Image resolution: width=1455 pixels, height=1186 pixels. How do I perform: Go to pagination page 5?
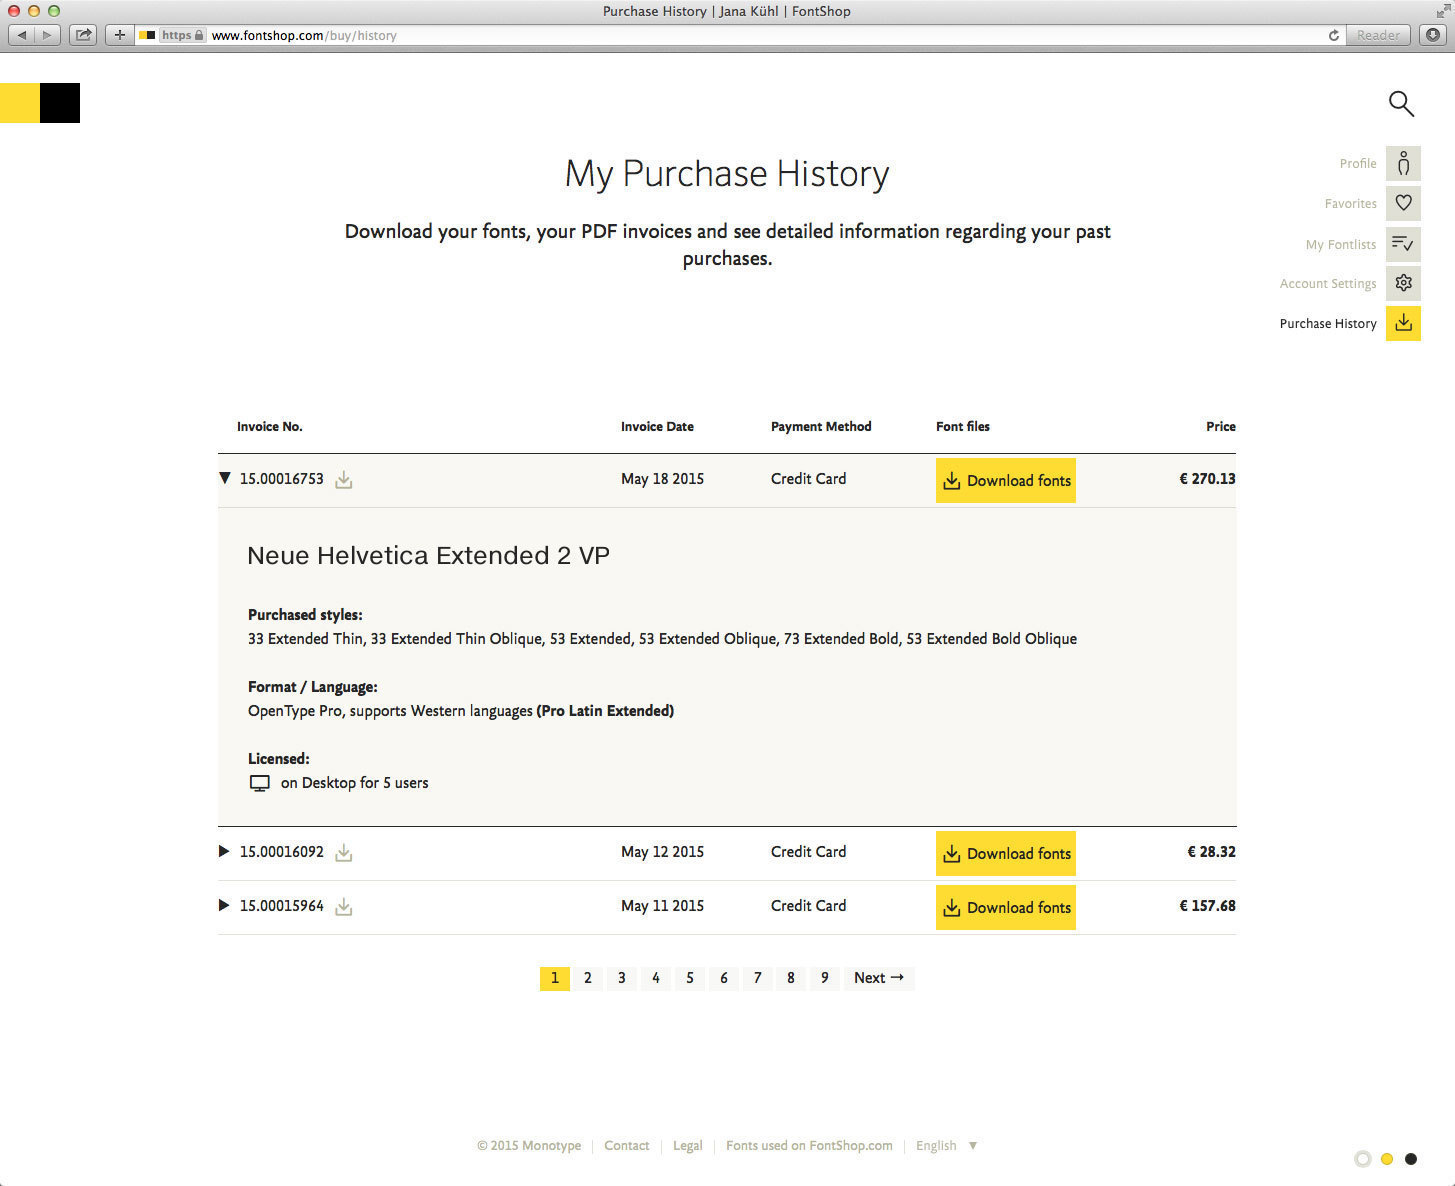[x=690, y=978]
